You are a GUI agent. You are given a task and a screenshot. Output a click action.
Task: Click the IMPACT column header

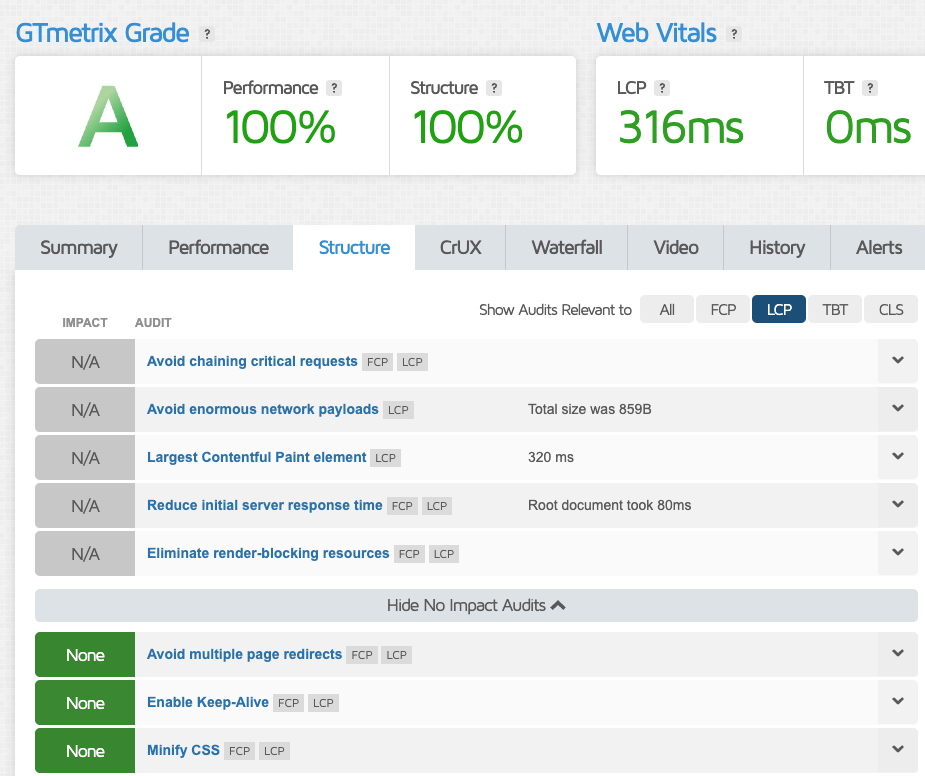tap(85, 323)
